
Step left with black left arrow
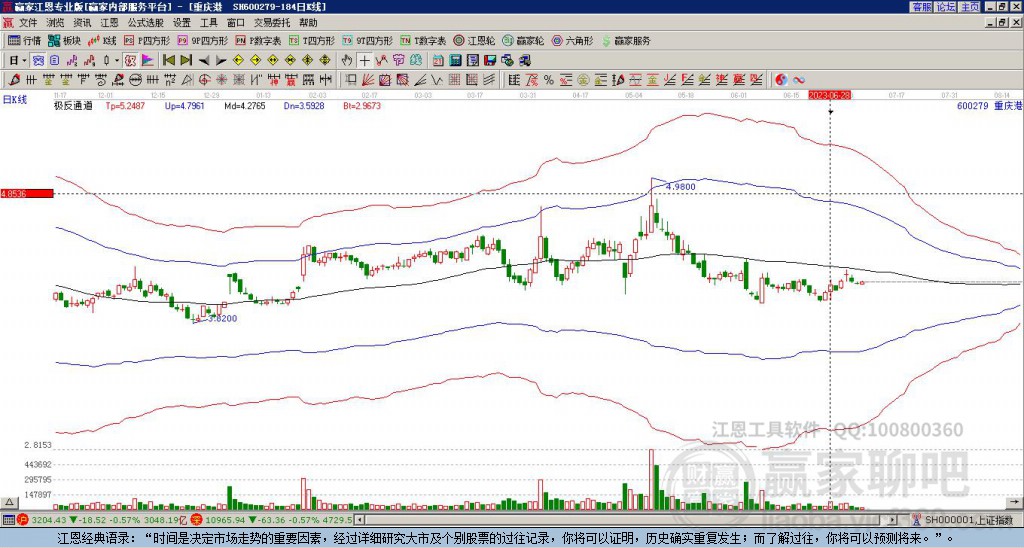(204, 61)
